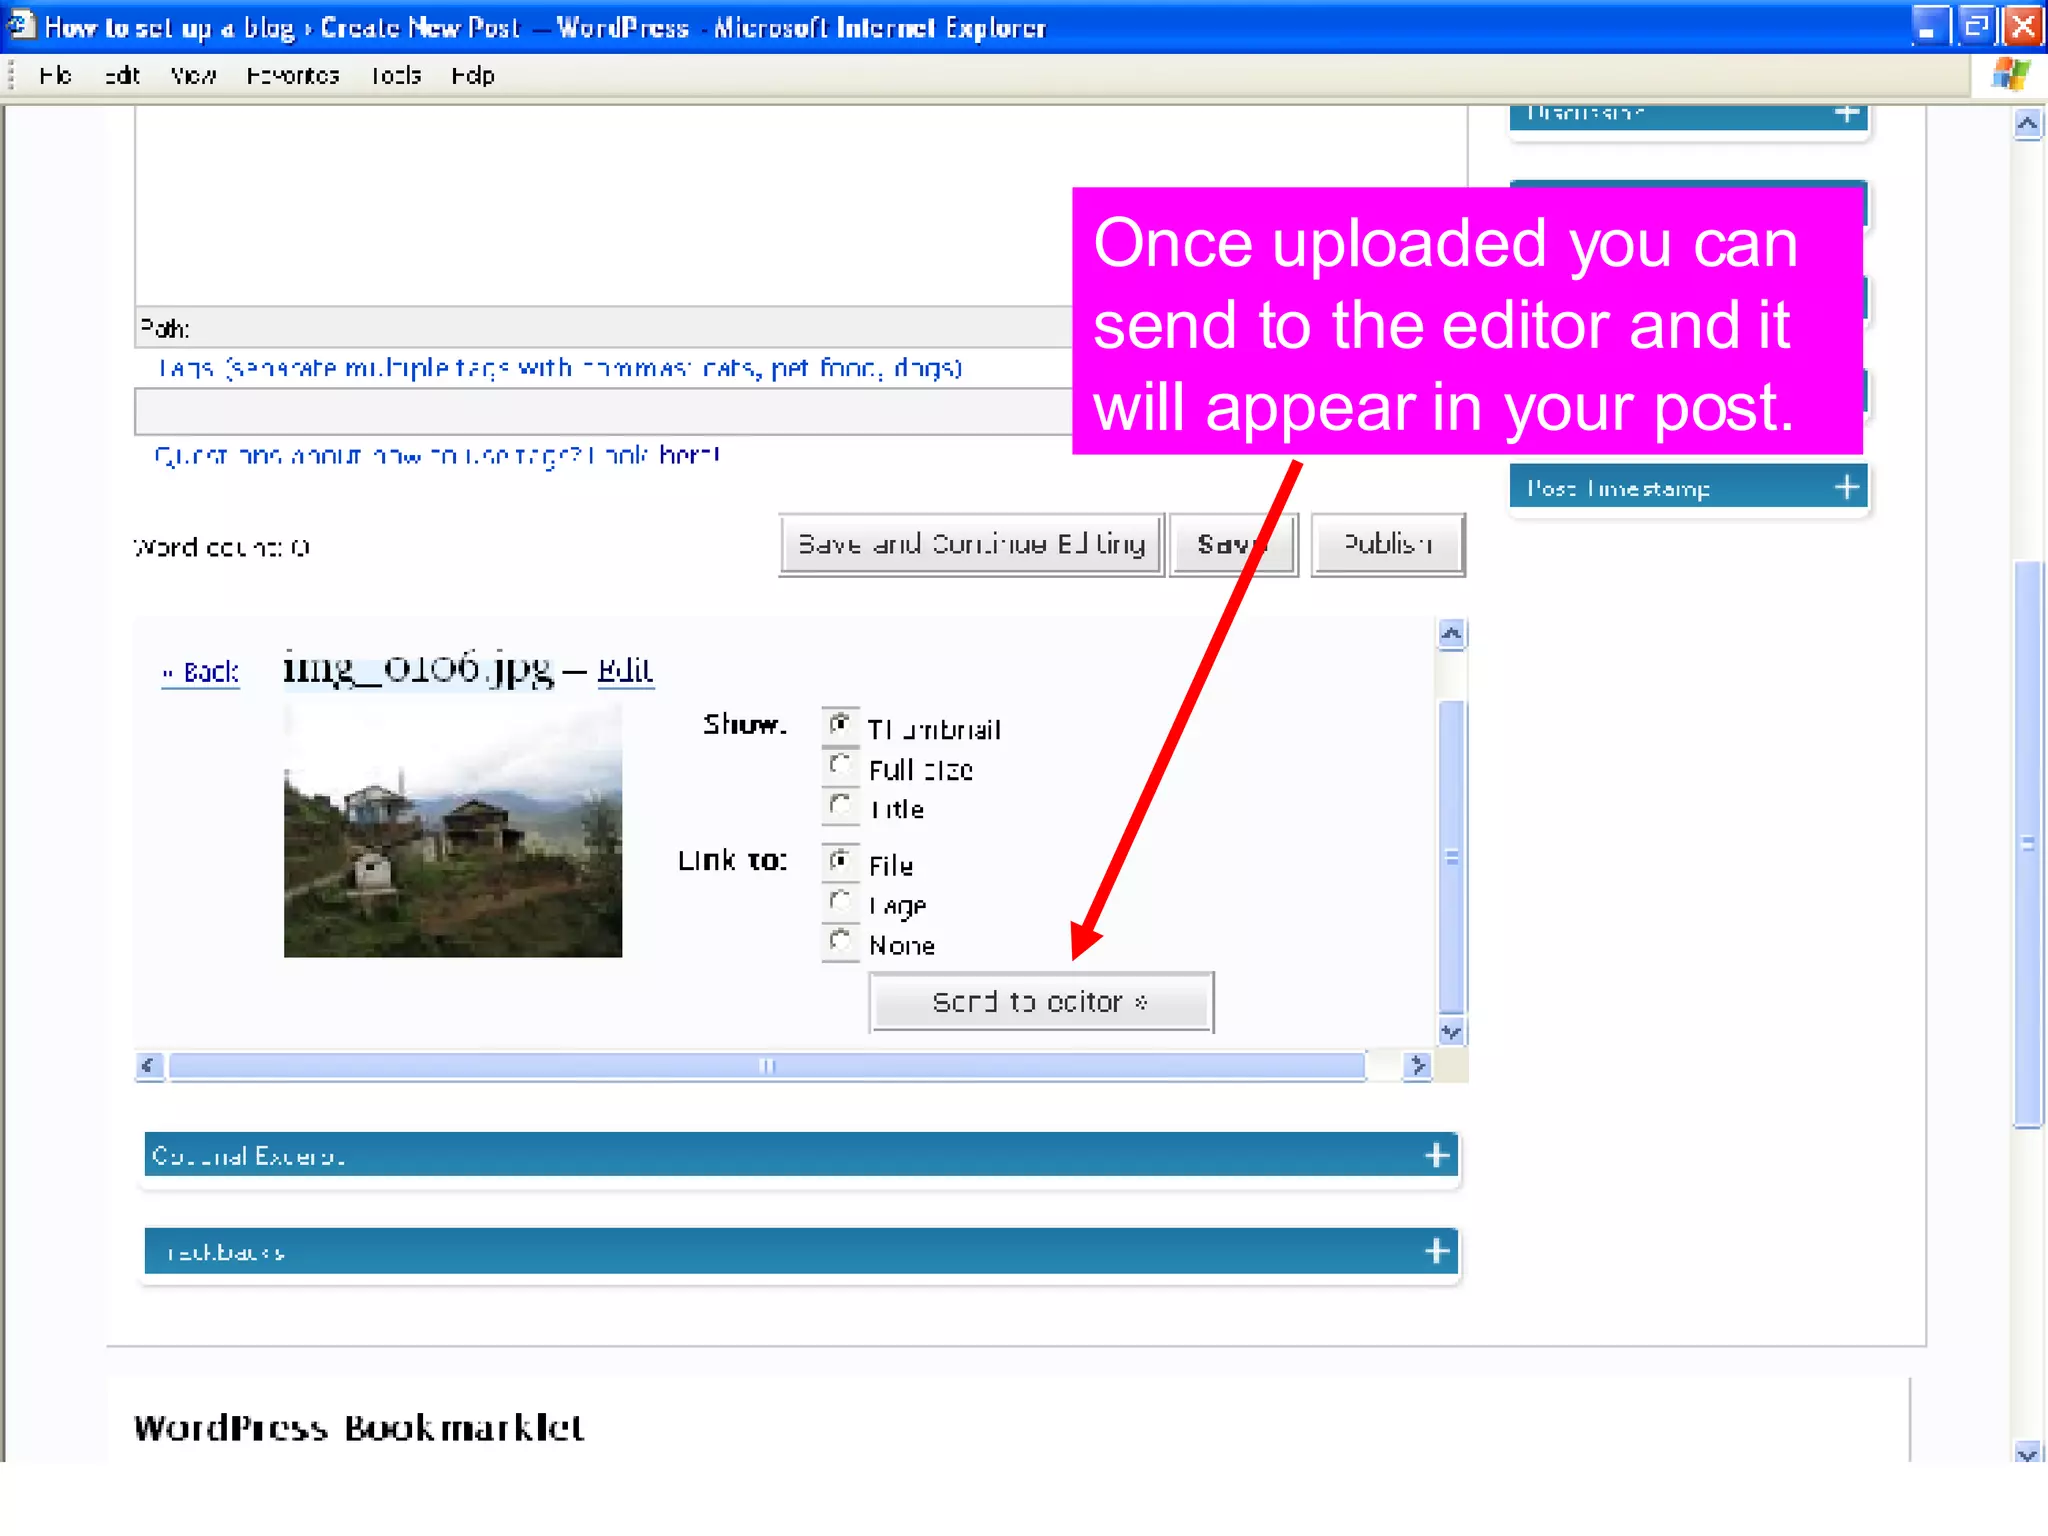Click the Save button
This screenshot has width=2048, height=1536.
[x=1234, y=545]
